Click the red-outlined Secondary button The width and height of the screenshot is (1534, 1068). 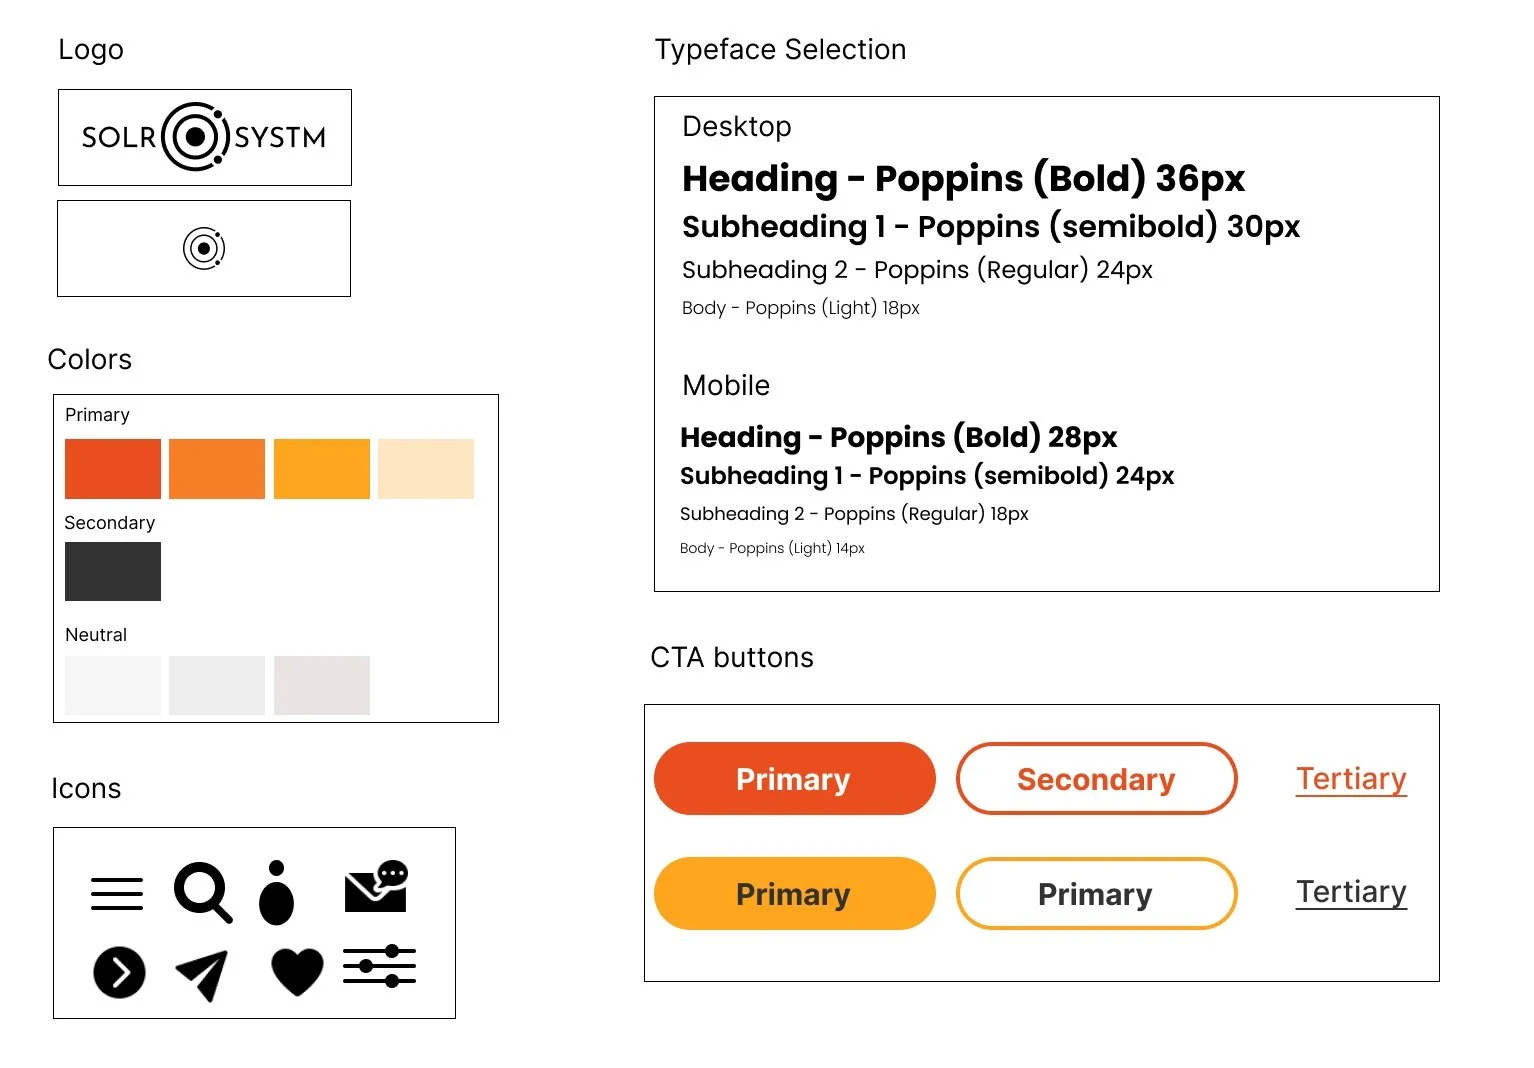pyautogui.click(x=1096, y=779)
